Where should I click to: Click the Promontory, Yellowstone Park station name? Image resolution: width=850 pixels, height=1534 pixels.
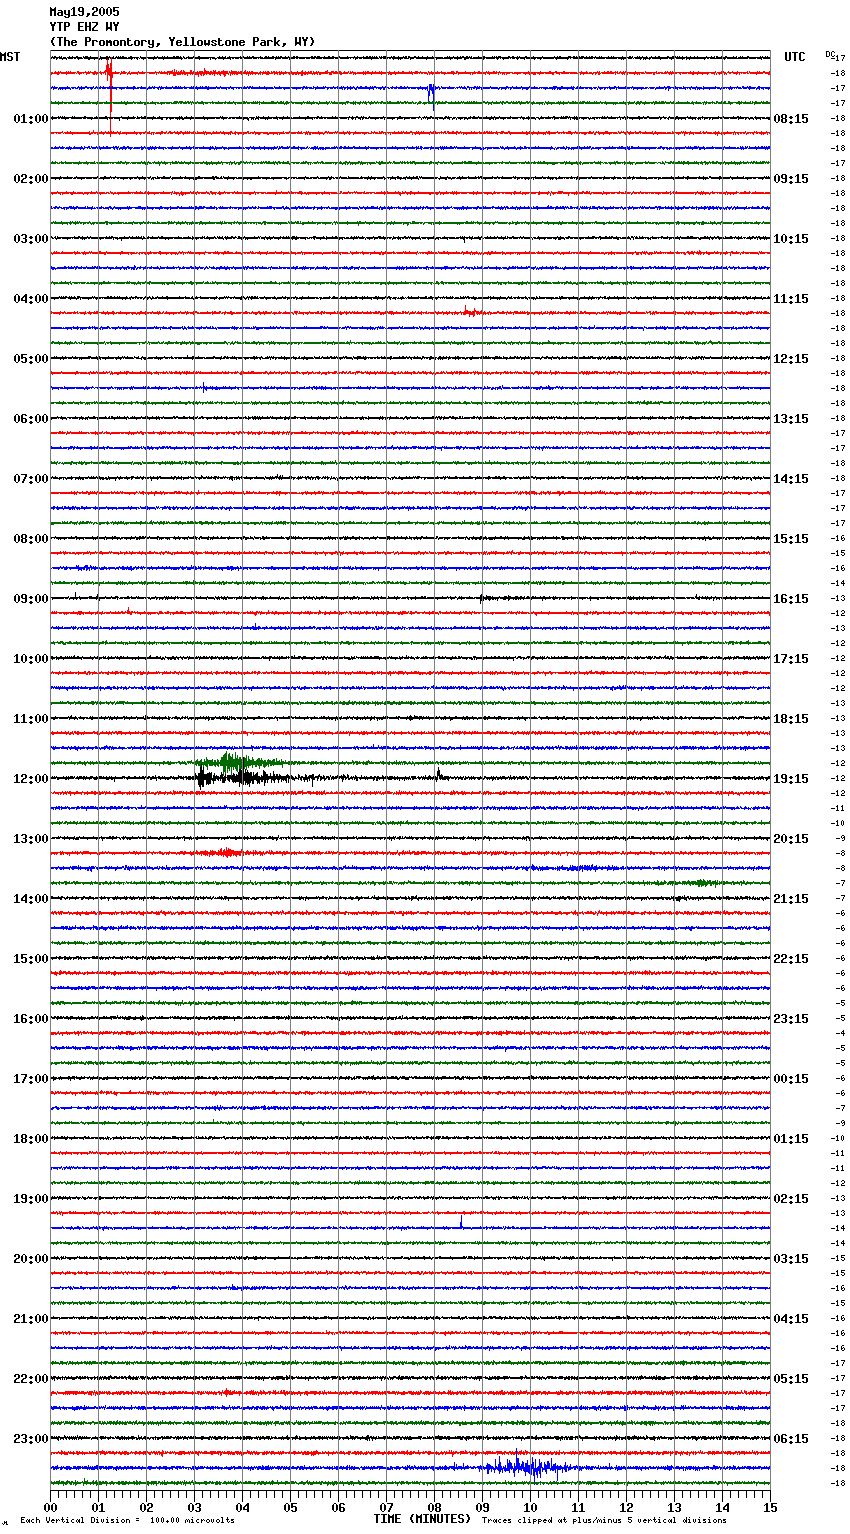pos(182,42)
